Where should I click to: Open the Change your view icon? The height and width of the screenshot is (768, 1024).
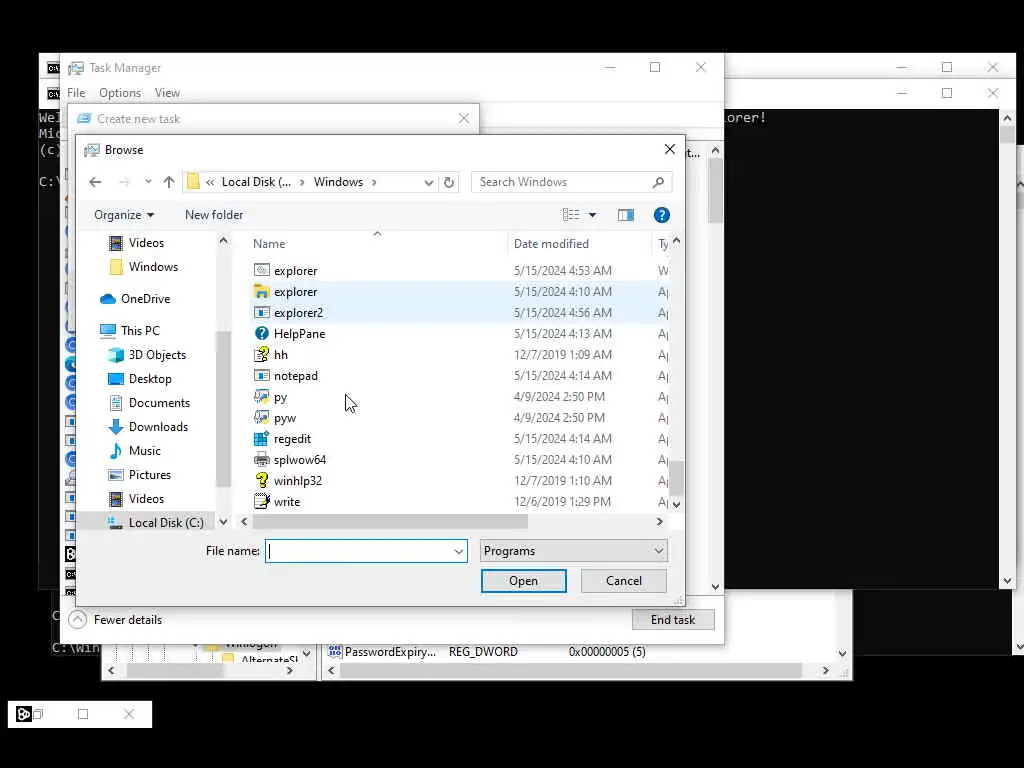point(571,215)
